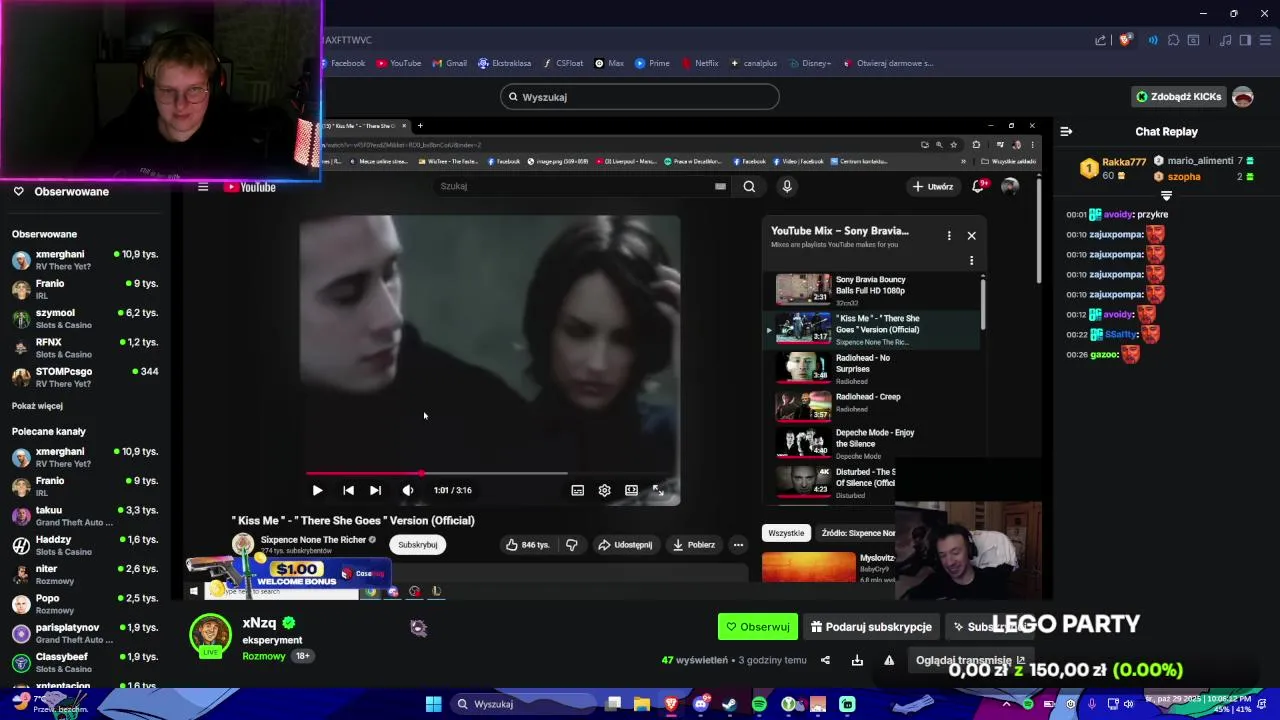Viewport: 1280px width, 720px height.
Task: Dislike the Kiss Me video
Action: coord(572,545)
